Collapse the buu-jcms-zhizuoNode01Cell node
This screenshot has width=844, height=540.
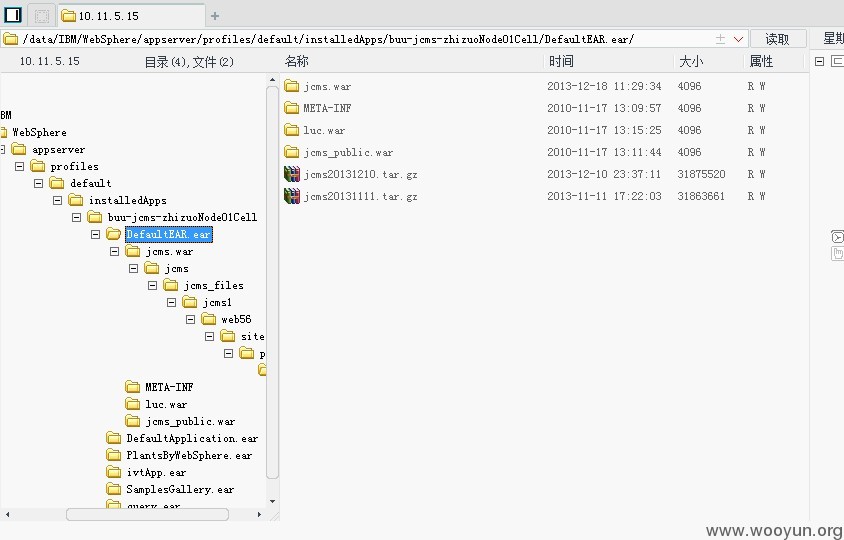[x=76, y=218]
